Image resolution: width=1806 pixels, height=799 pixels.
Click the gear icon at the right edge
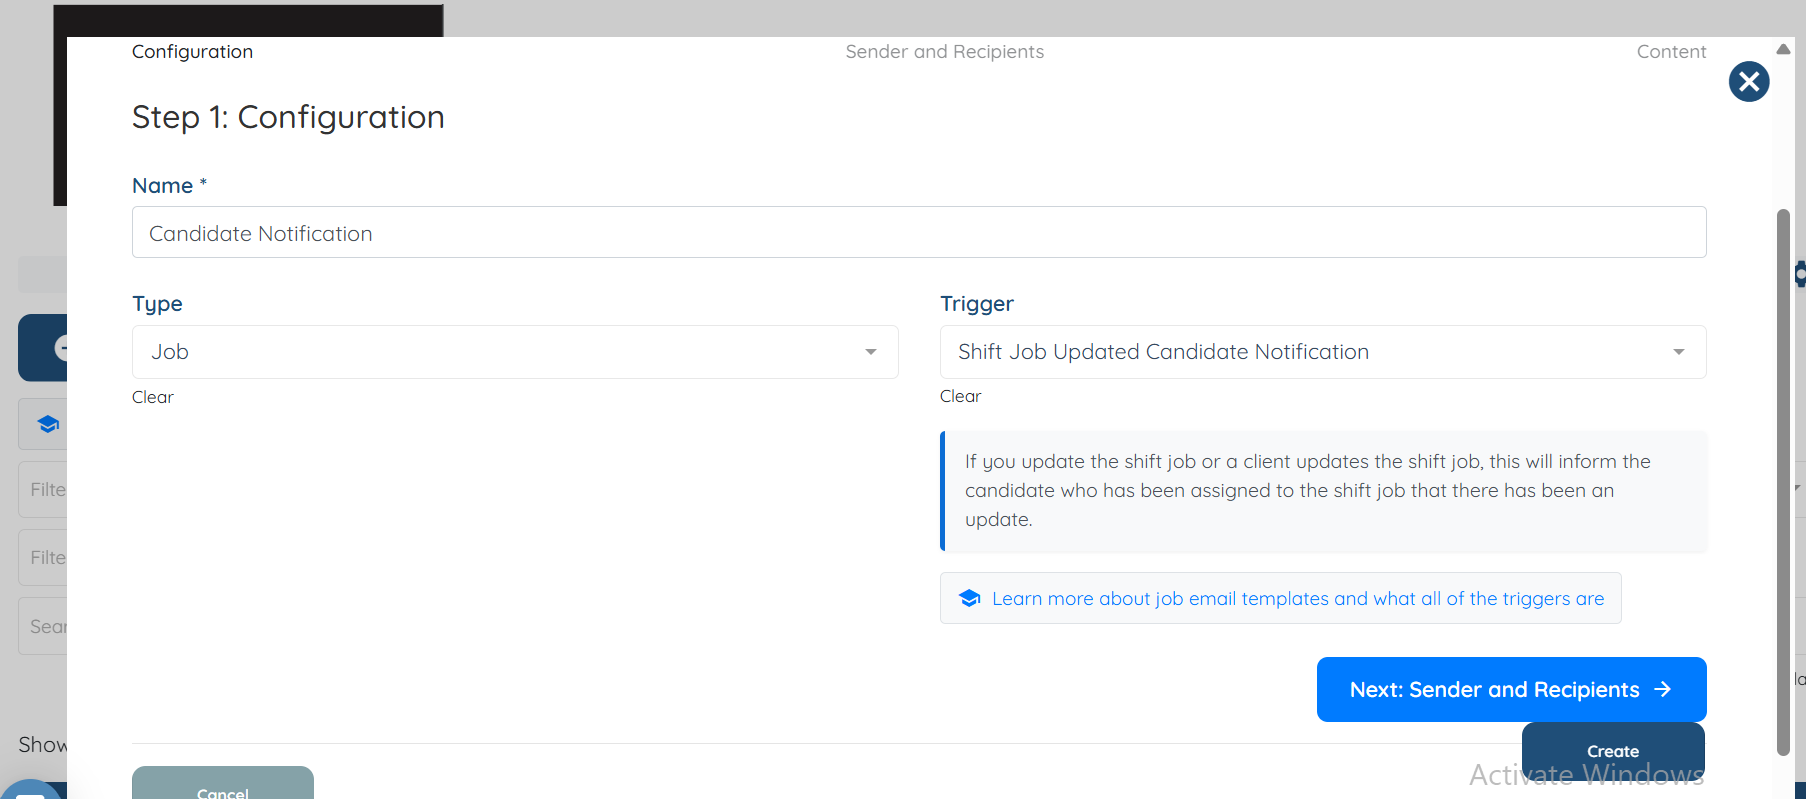click(x=1800, y=274)
